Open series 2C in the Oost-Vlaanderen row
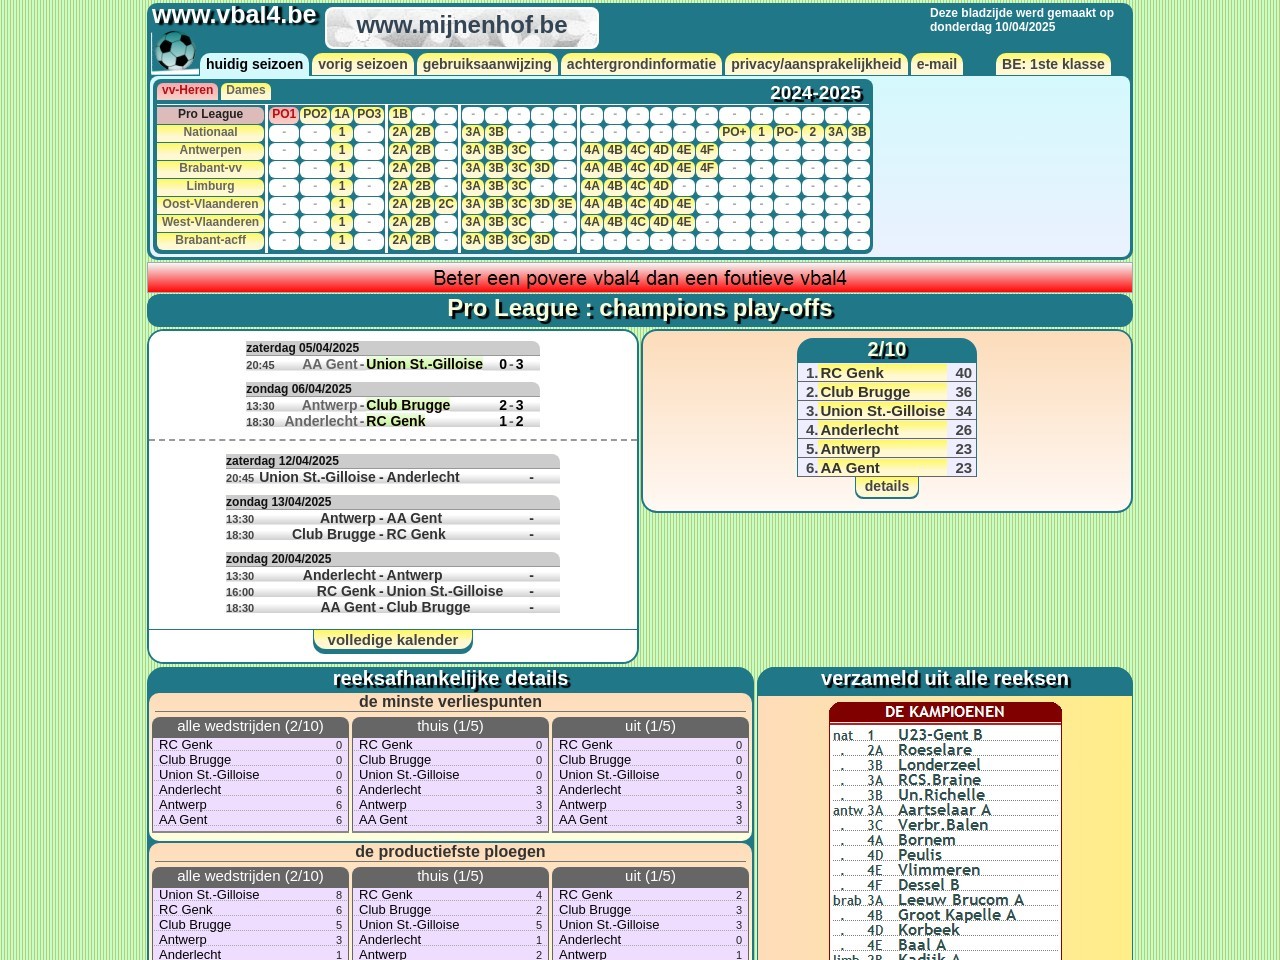 point(446,204)
